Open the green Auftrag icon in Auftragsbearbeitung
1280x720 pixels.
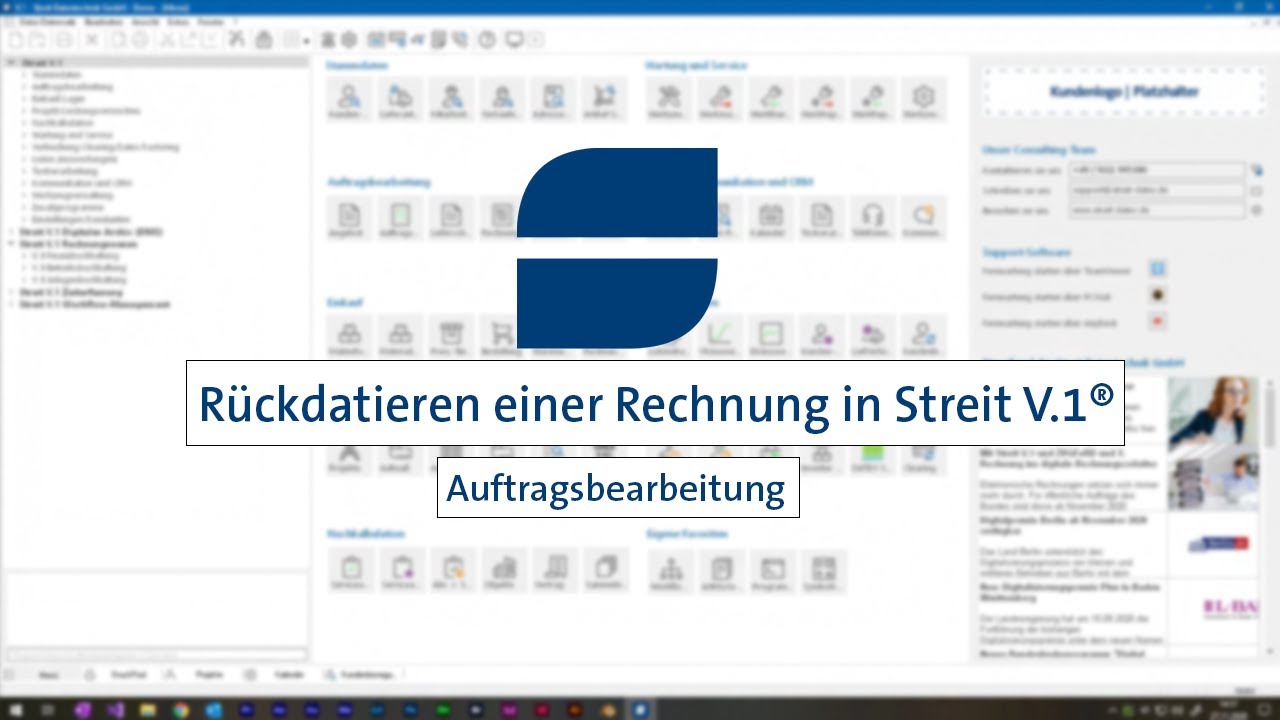400,218
